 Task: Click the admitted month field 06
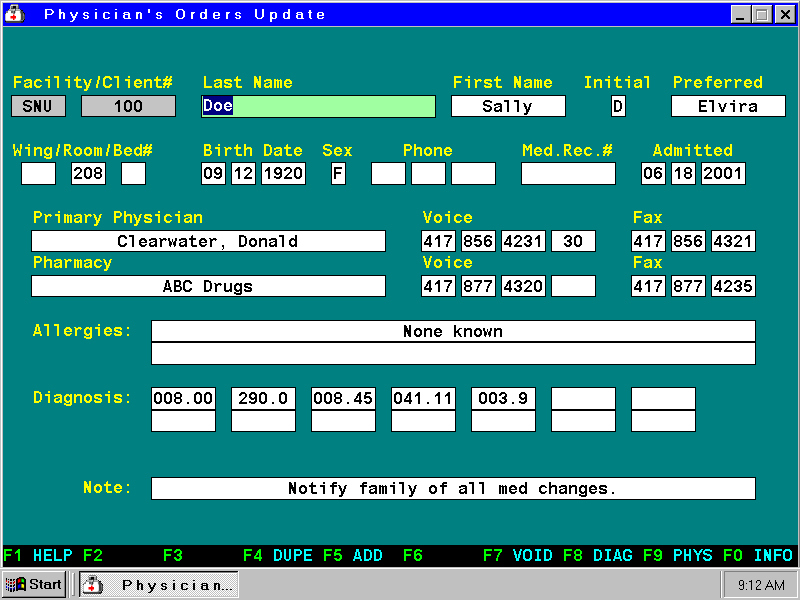click(x=653, y=173)
